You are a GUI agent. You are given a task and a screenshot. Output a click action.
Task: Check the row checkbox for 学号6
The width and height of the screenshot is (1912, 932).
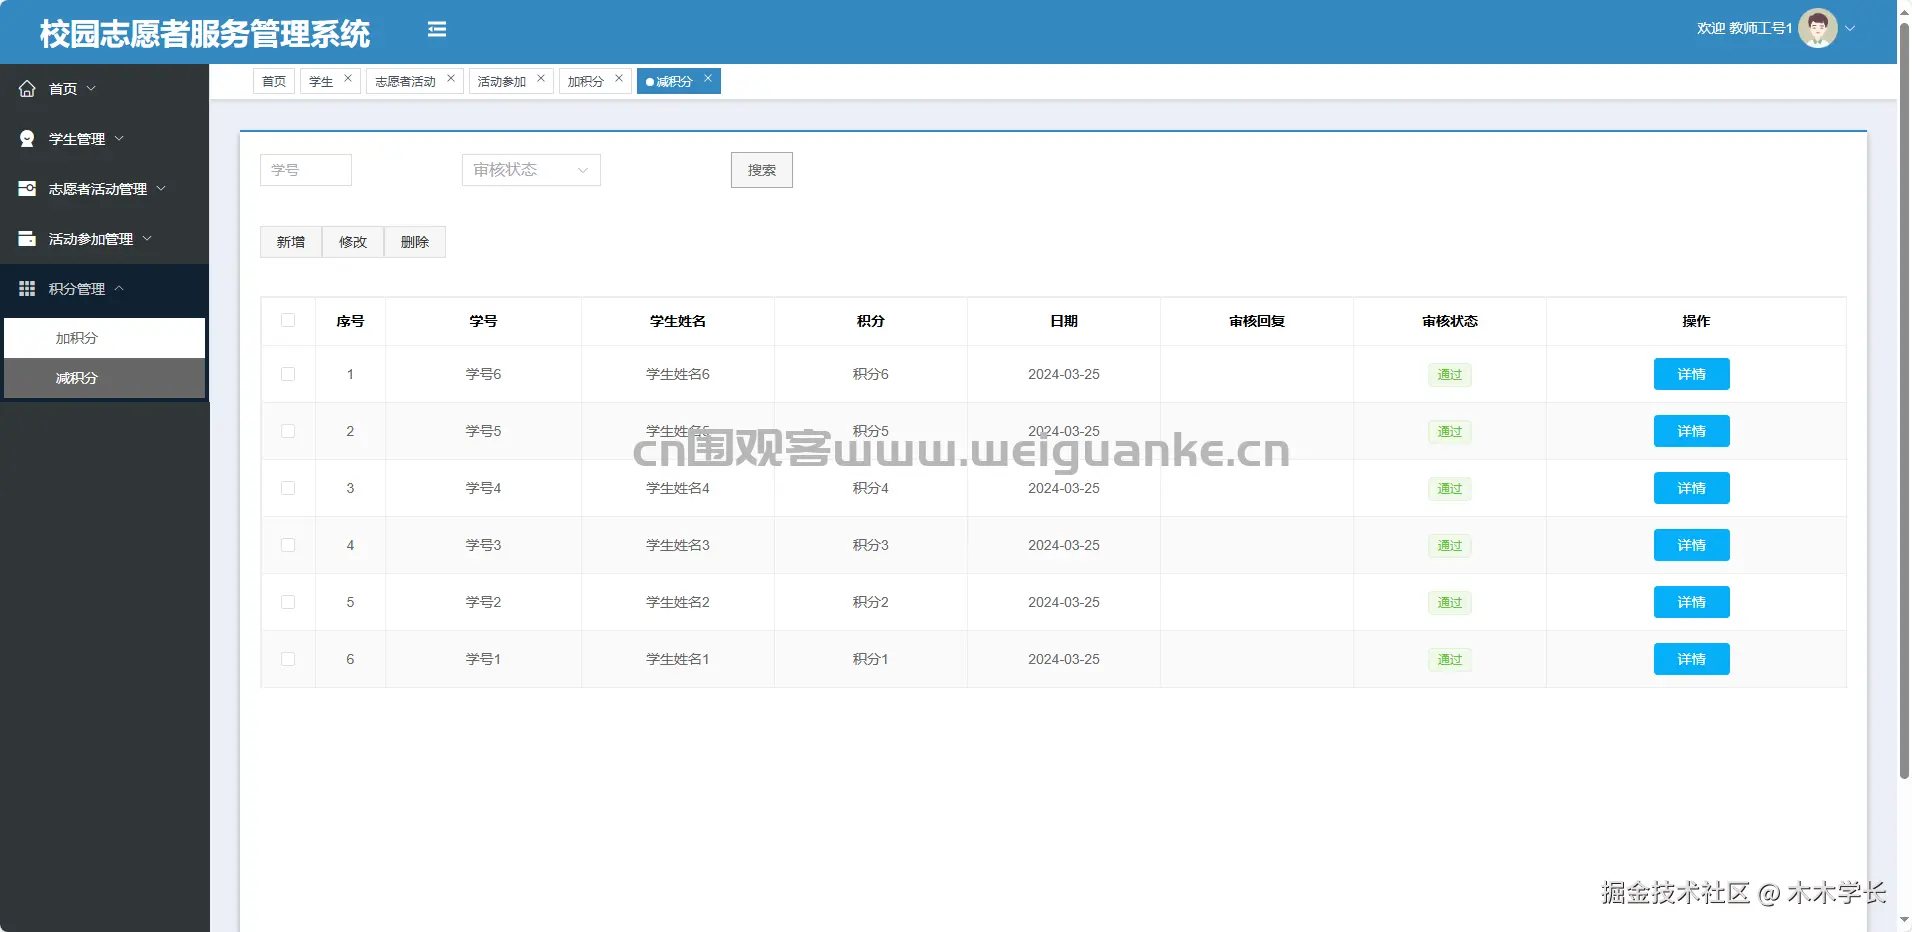pyautogui.click(x=288, y=374)
